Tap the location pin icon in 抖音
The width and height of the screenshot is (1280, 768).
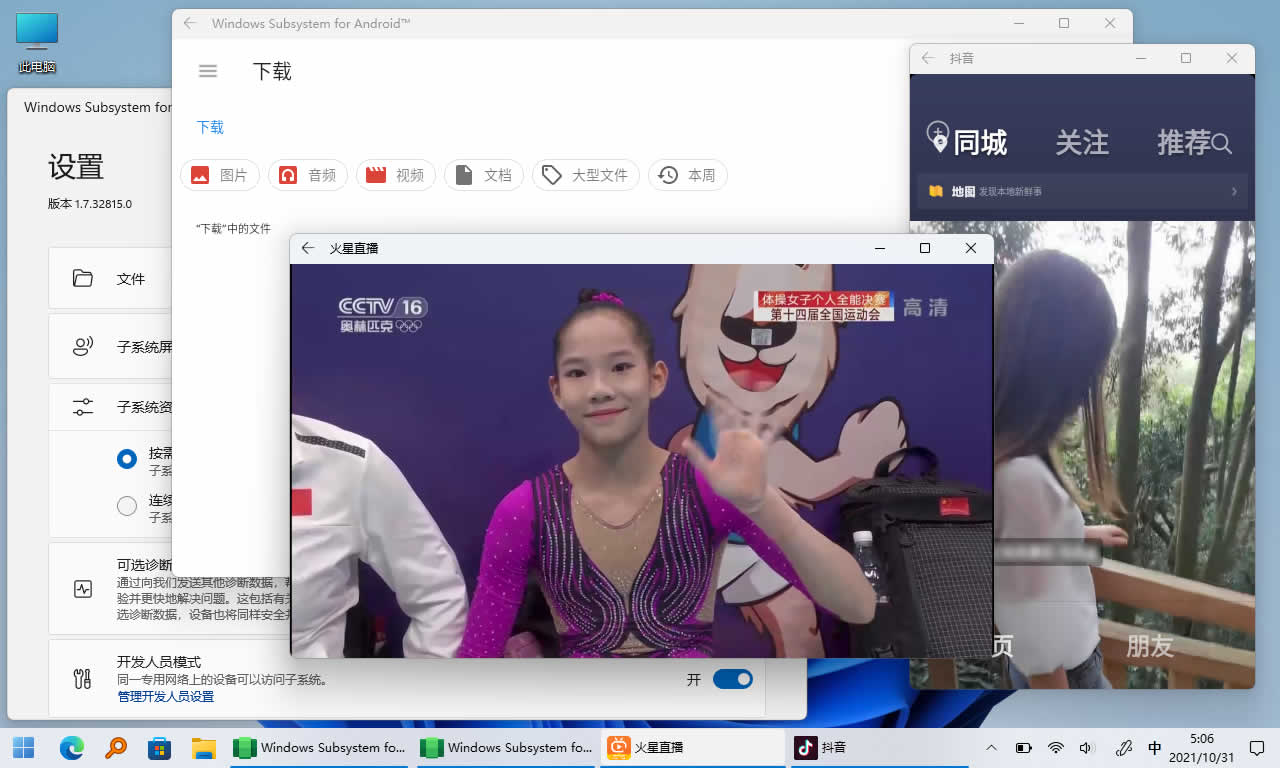click(x=938, y=137)
